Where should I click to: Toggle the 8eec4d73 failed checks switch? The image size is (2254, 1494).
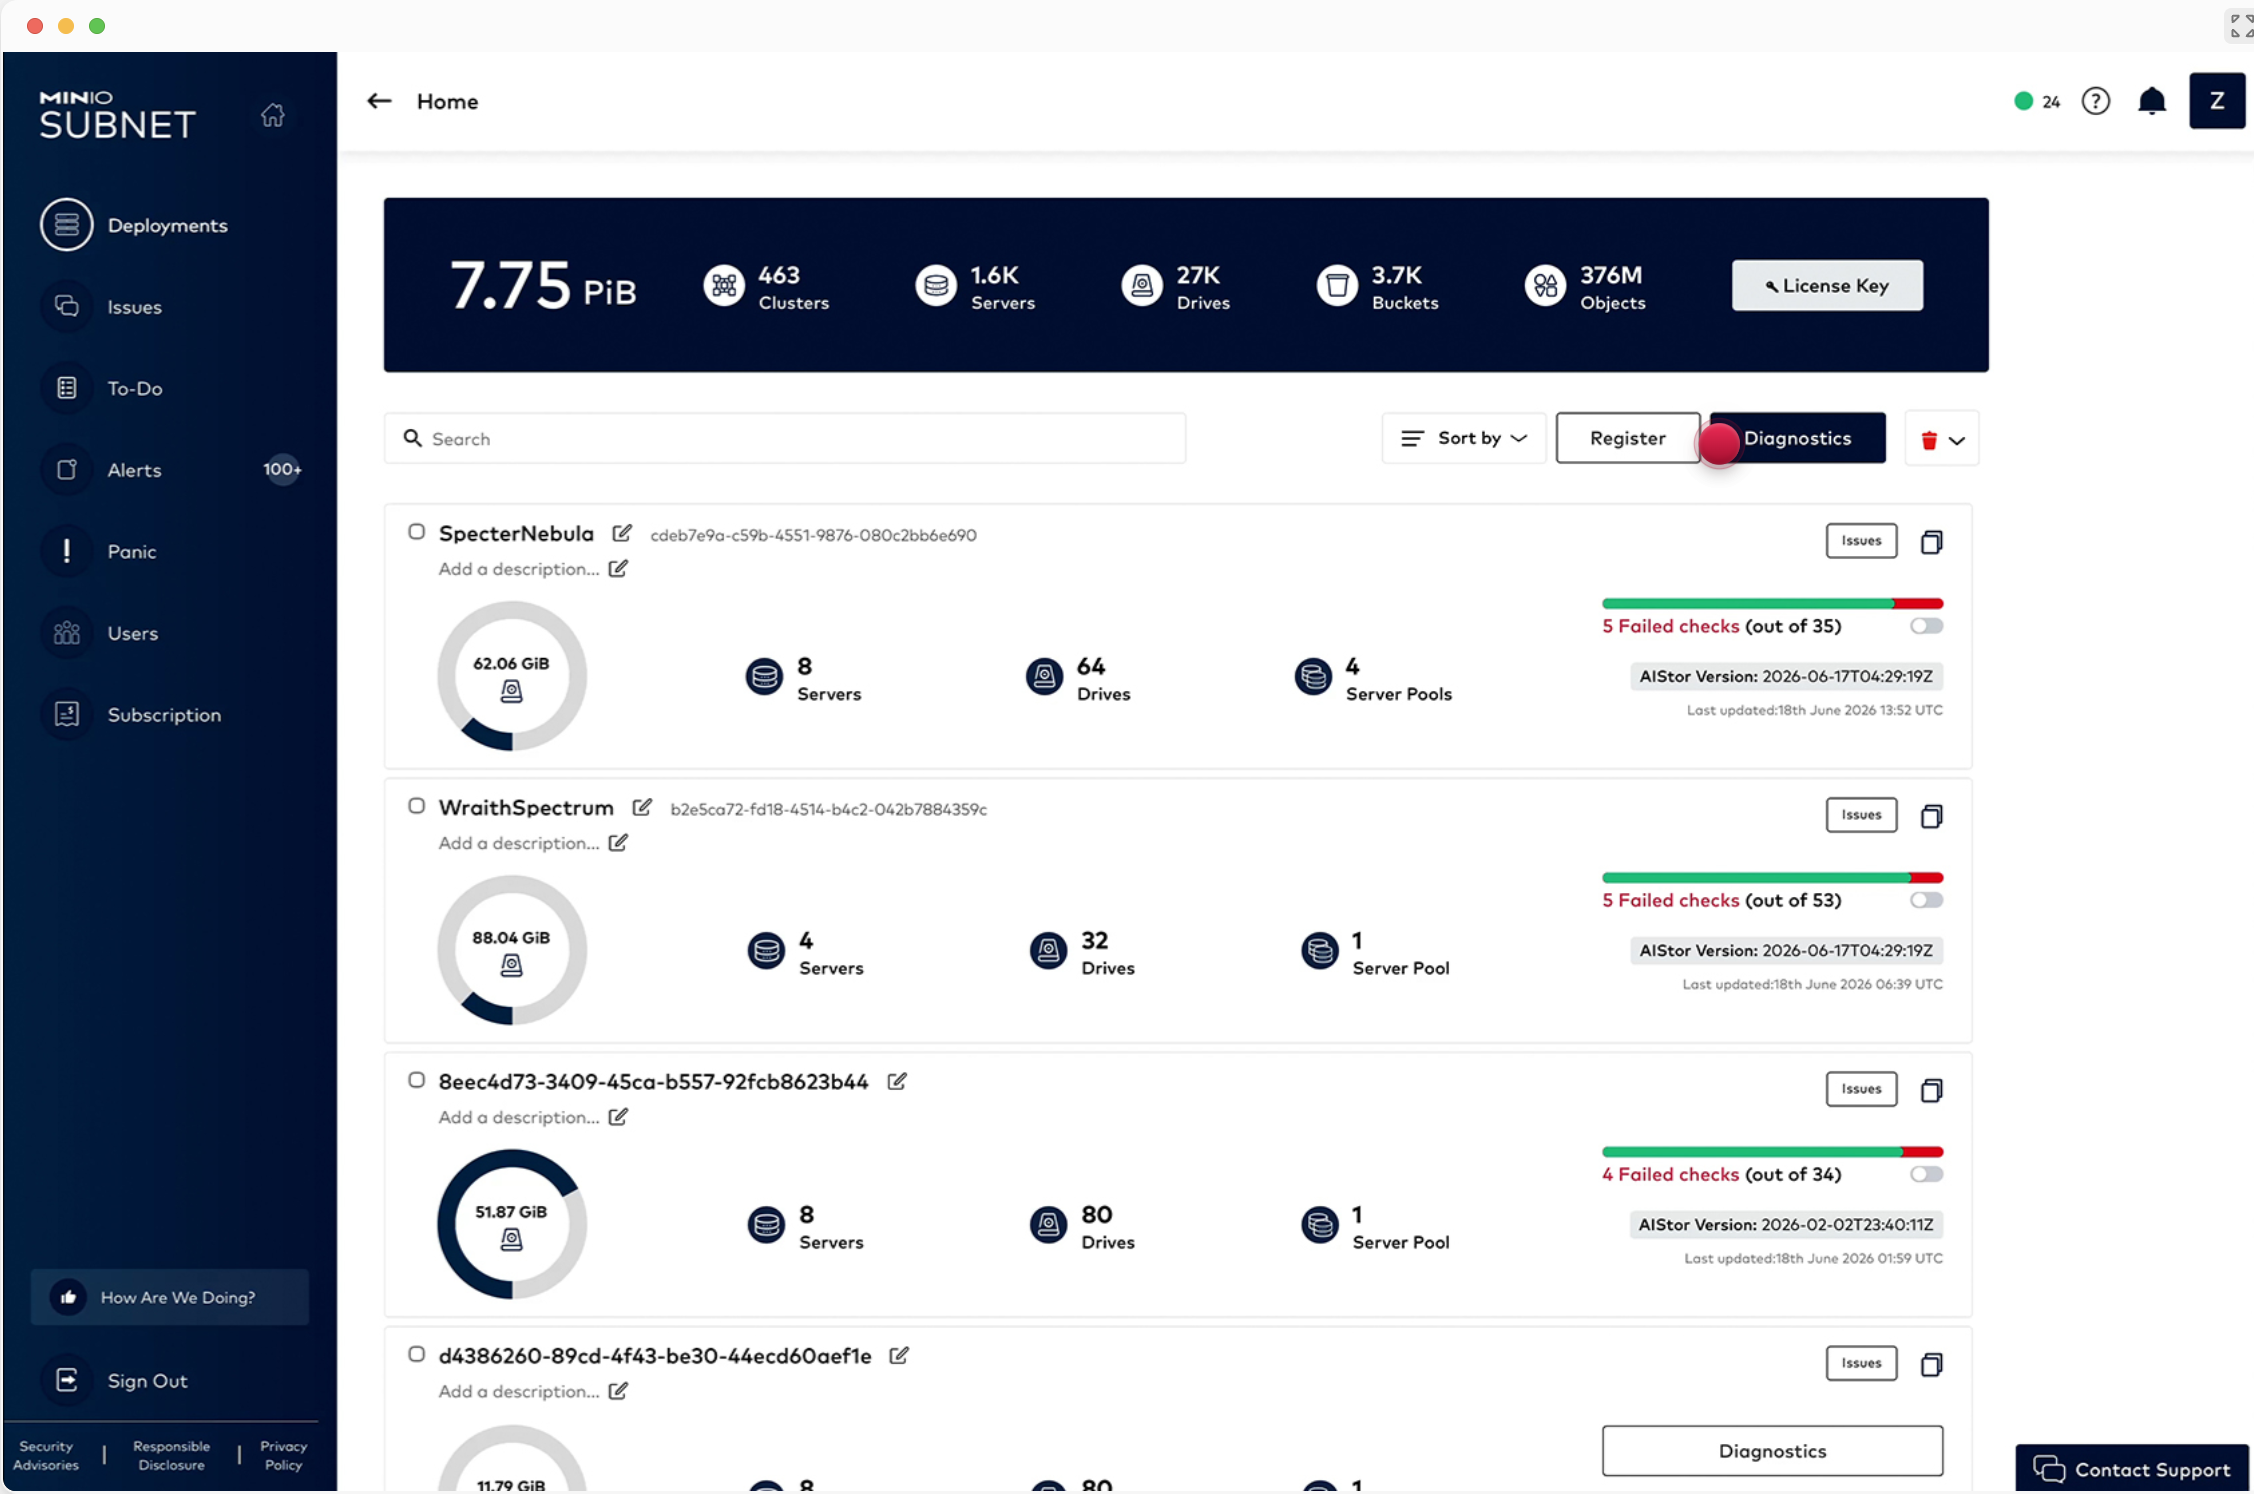coord(1926,1174)
